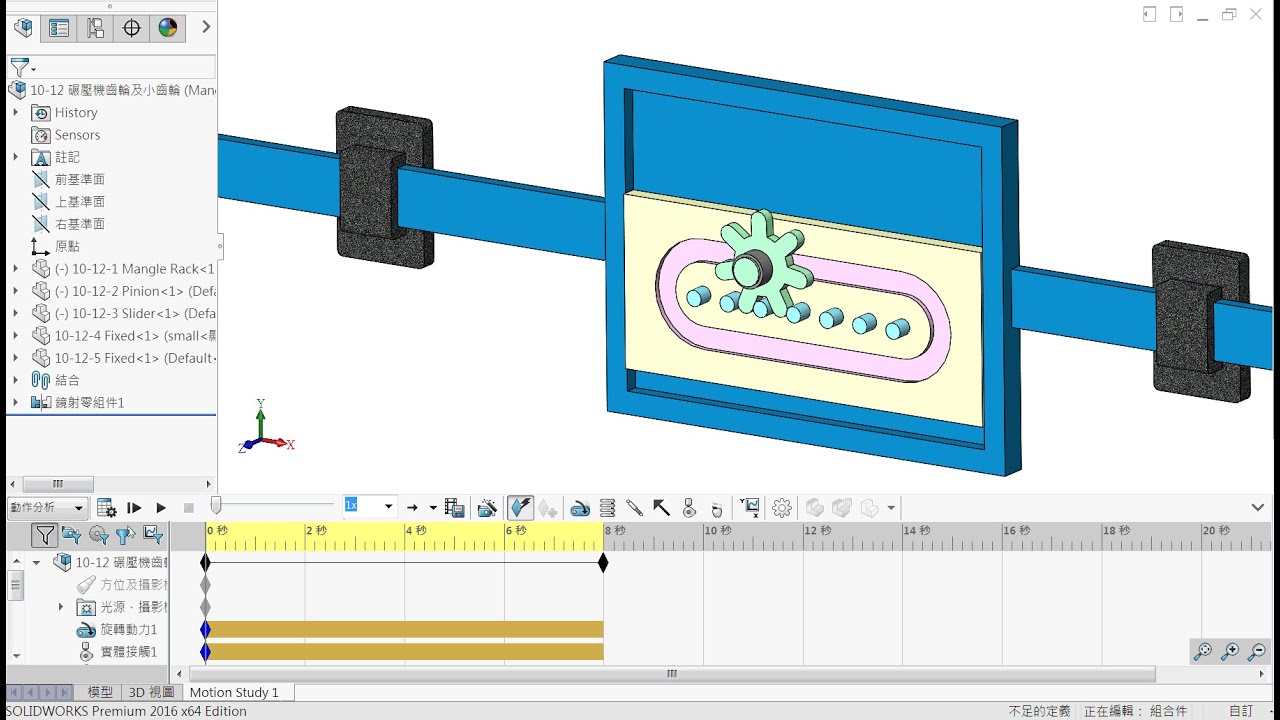Toggle the Filter Selected button

125,535
